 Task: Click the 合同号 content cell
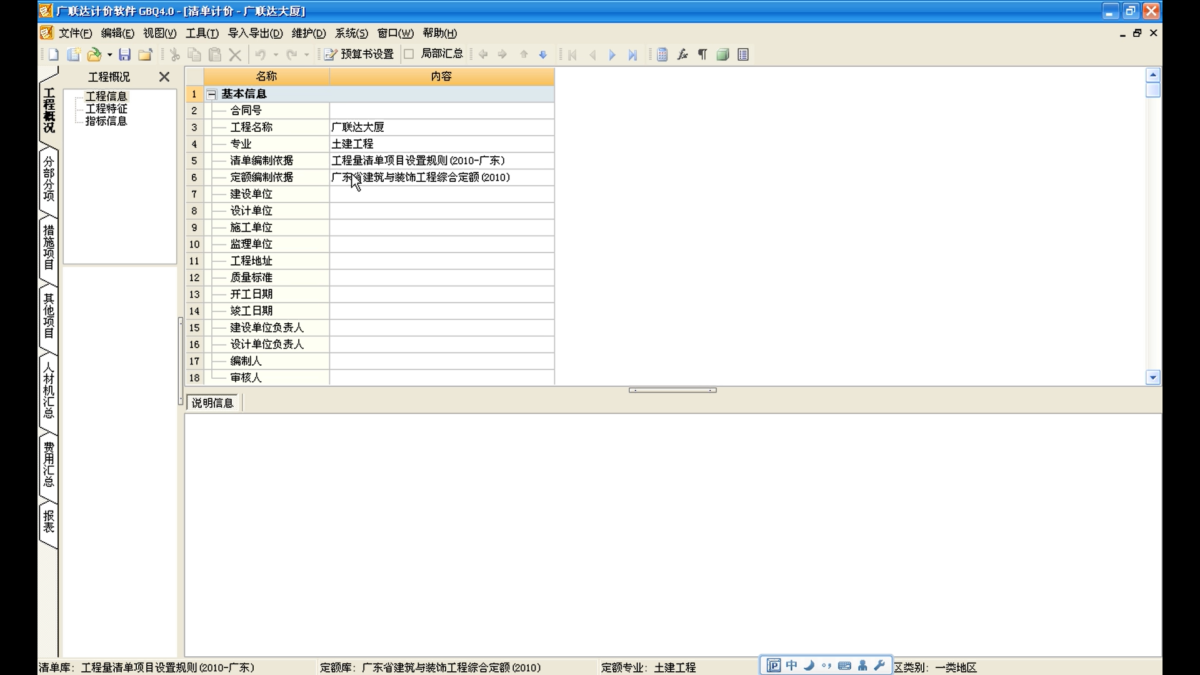(441, 111)
